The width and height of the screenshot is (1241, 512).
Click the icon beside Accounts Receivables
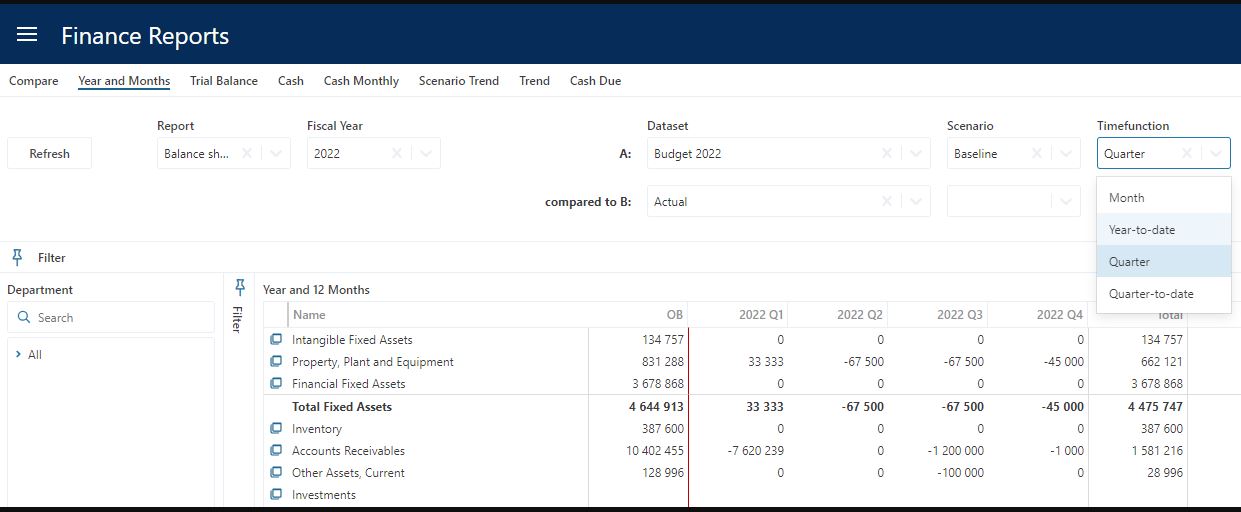tap(276, 451)
